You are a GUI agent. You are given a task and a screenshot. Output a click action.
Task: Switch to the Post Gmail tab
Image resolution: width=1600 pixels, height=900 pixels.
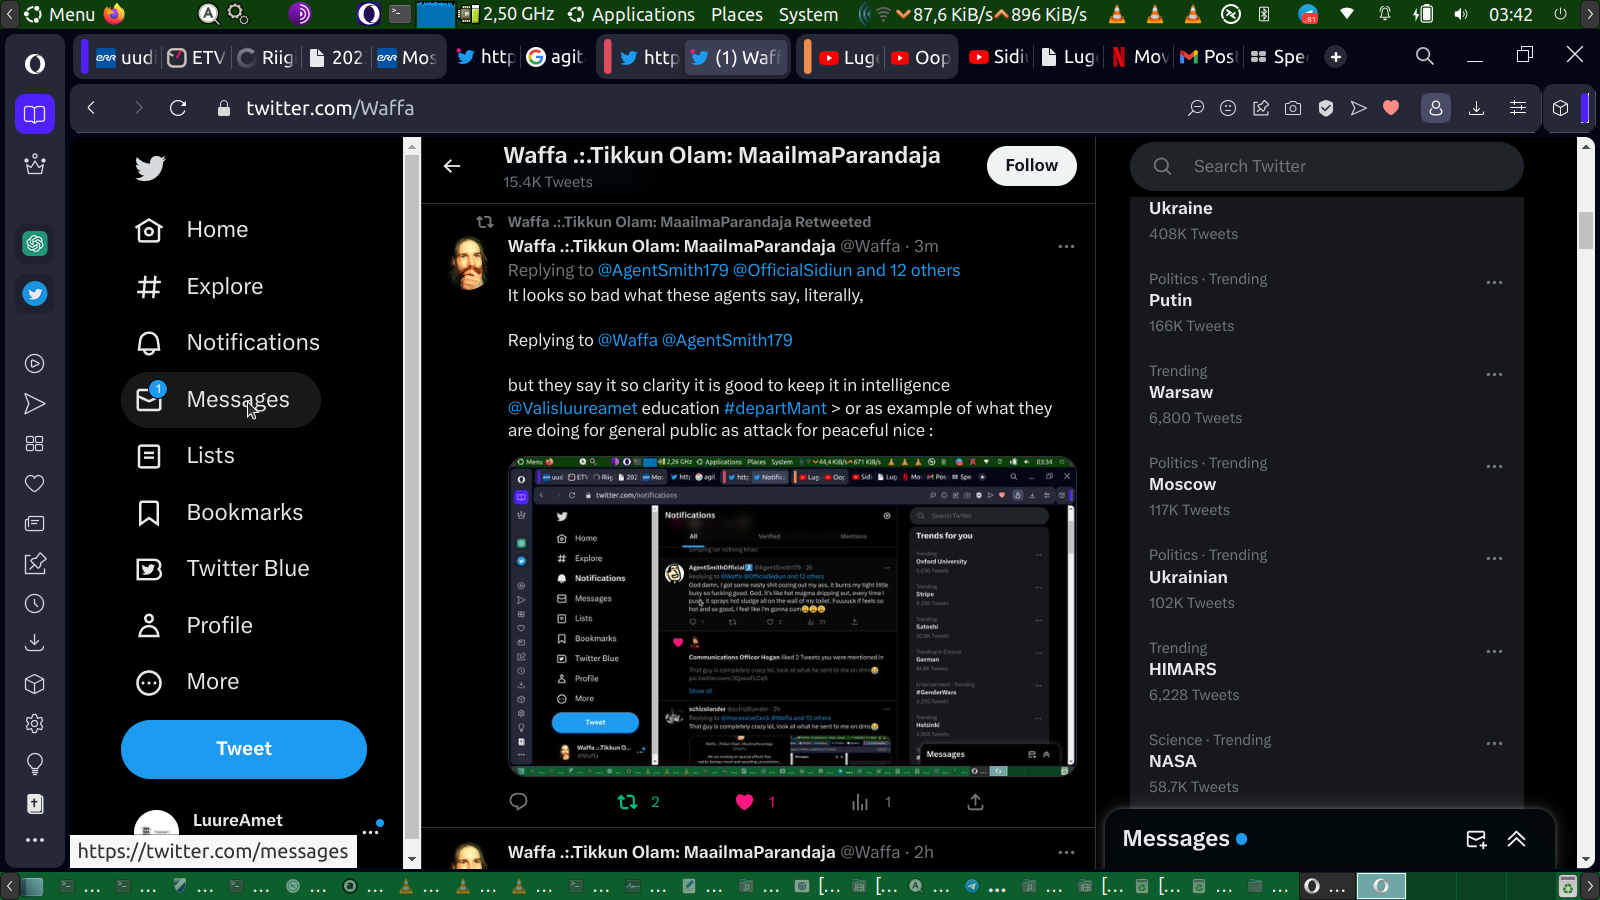(1208, 57)
